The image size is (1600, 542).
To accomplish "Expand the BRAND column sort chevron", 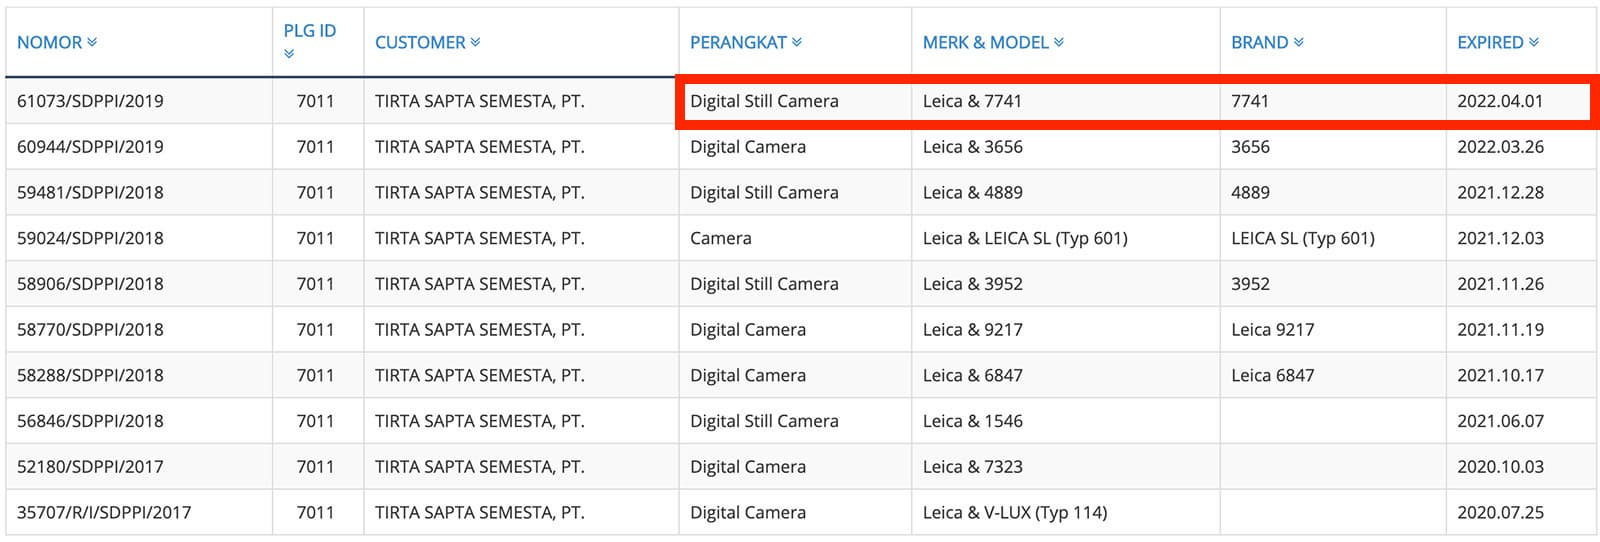I will click(1298, 42).
